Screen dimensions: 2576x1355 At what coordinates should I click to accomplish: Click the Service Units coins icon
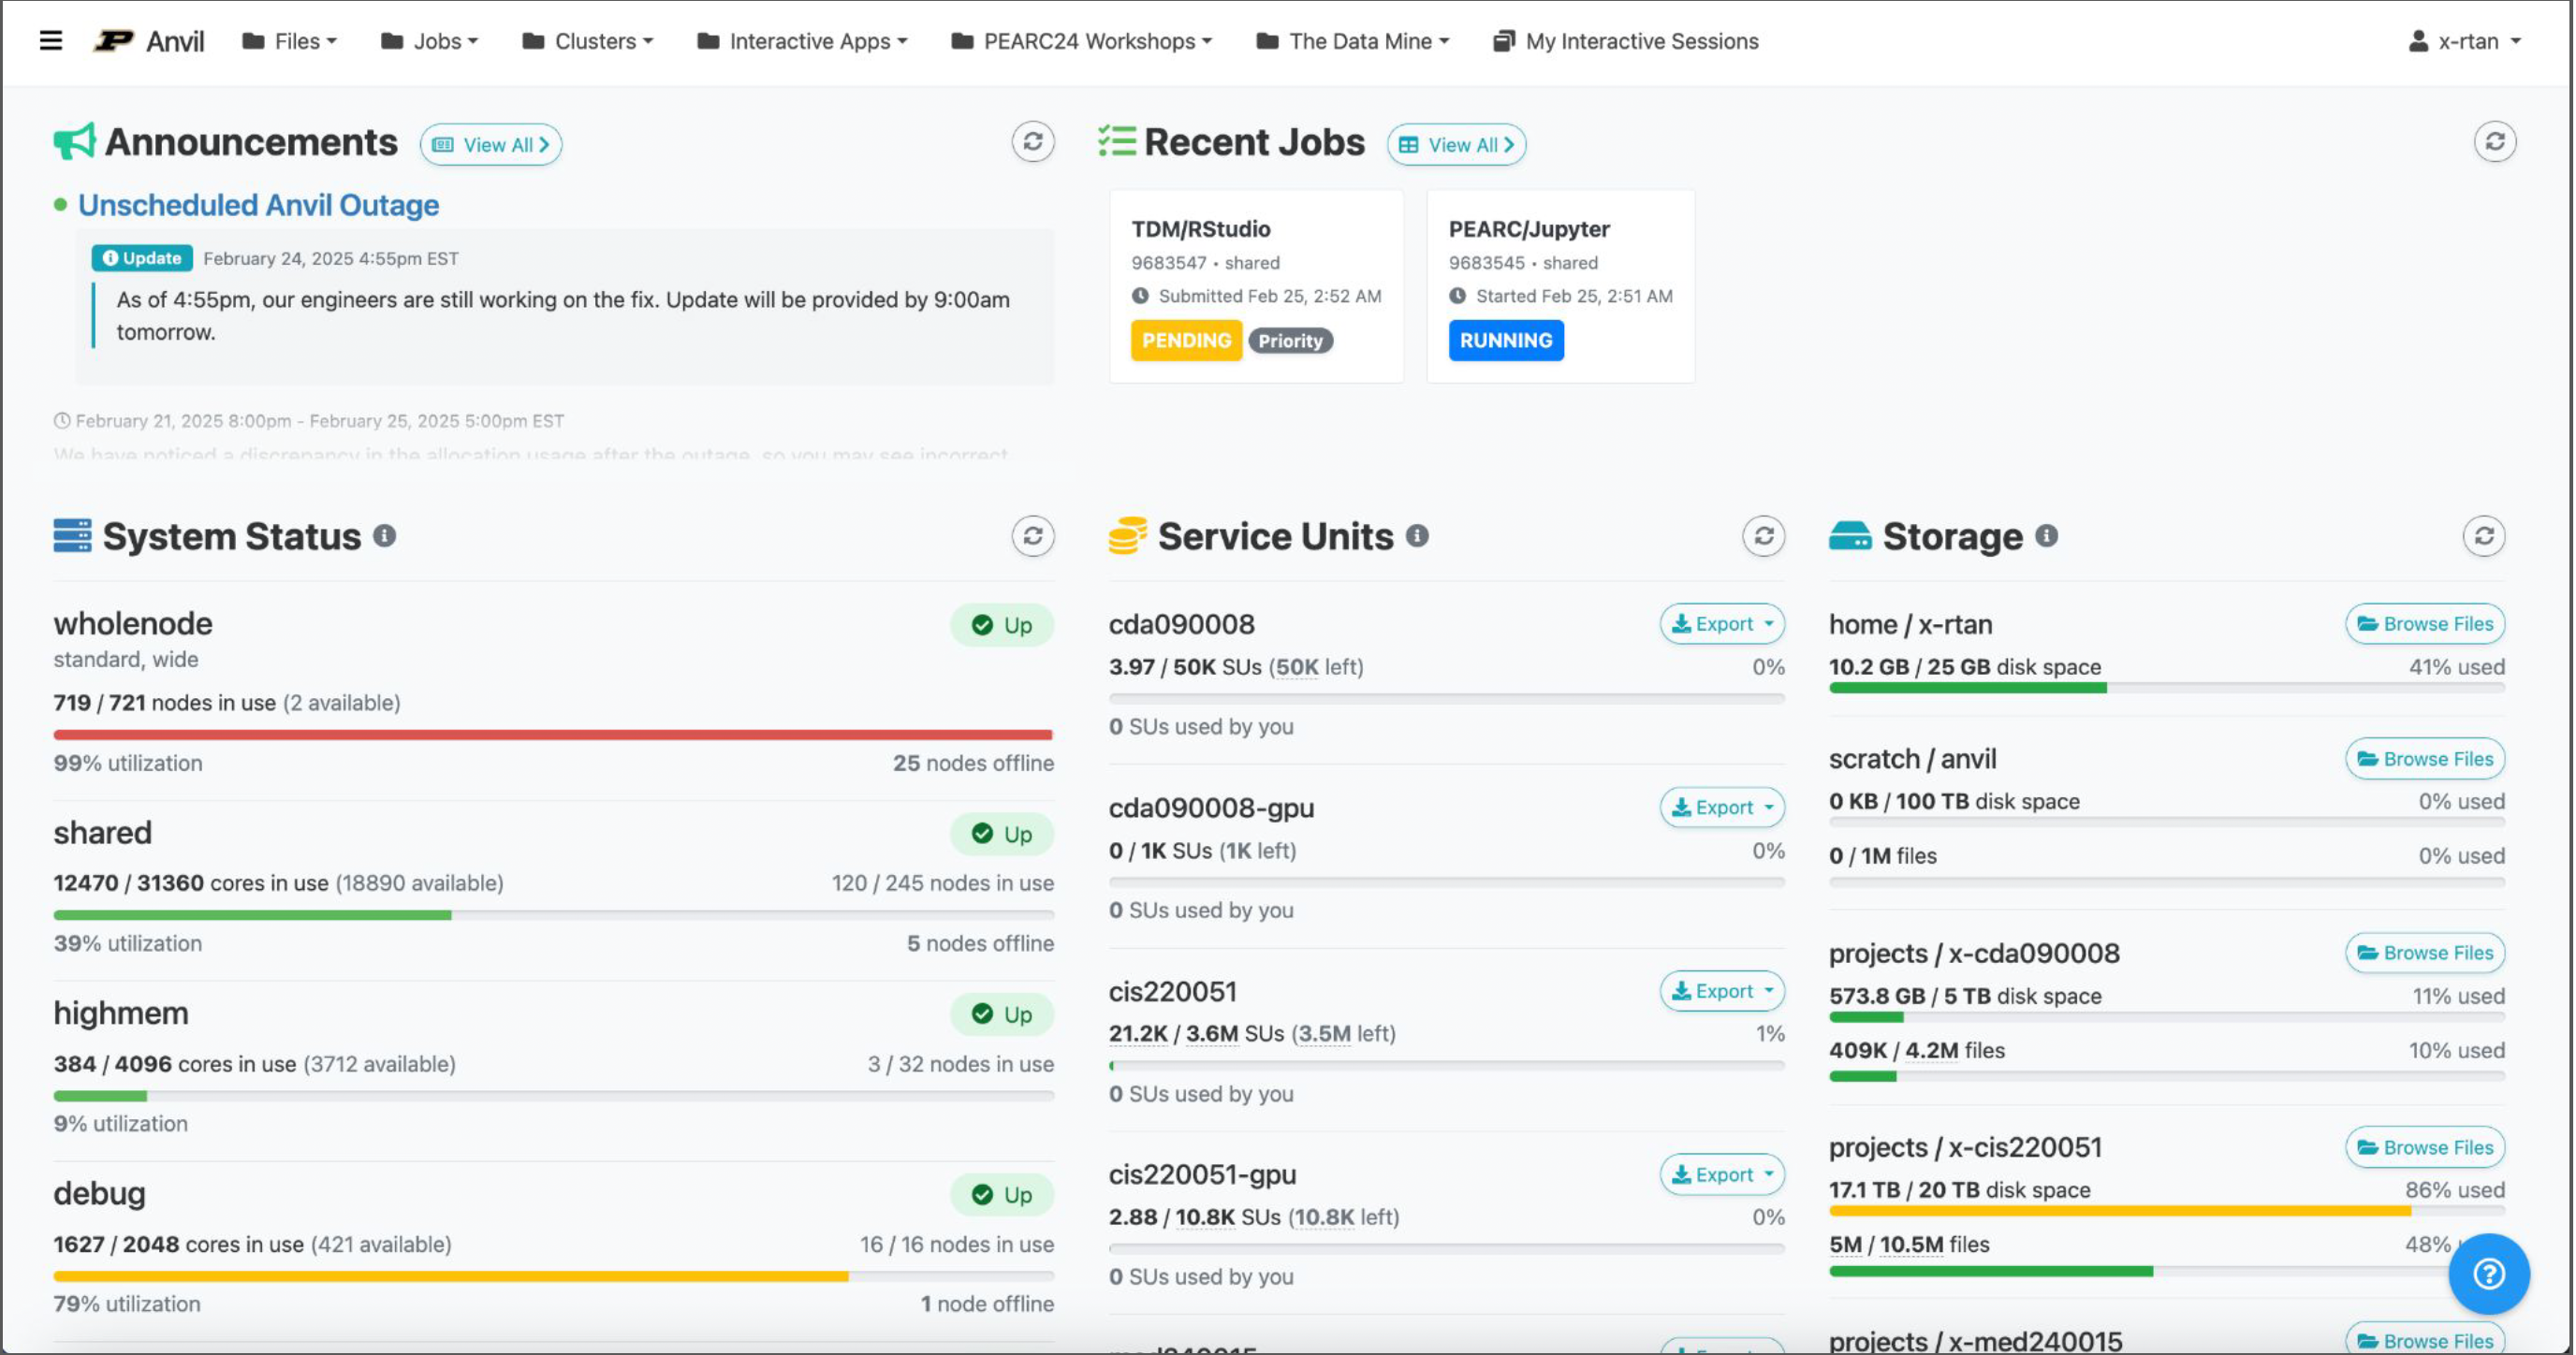1127,536
